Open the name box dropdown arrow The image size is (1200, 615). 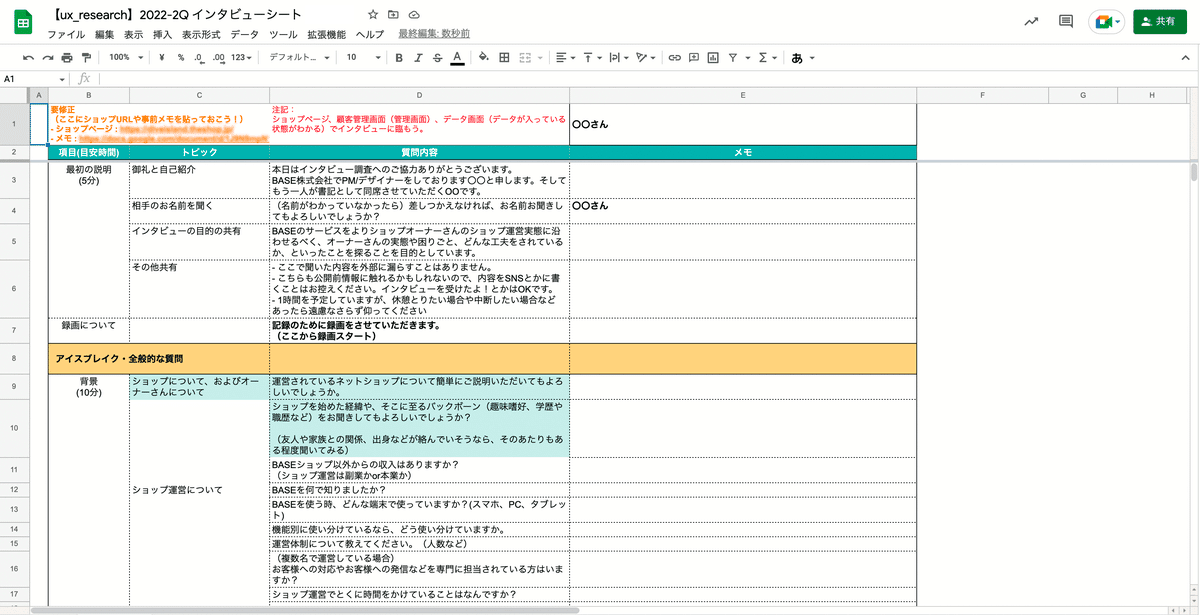pyautogui.click(x=63, y=79)
